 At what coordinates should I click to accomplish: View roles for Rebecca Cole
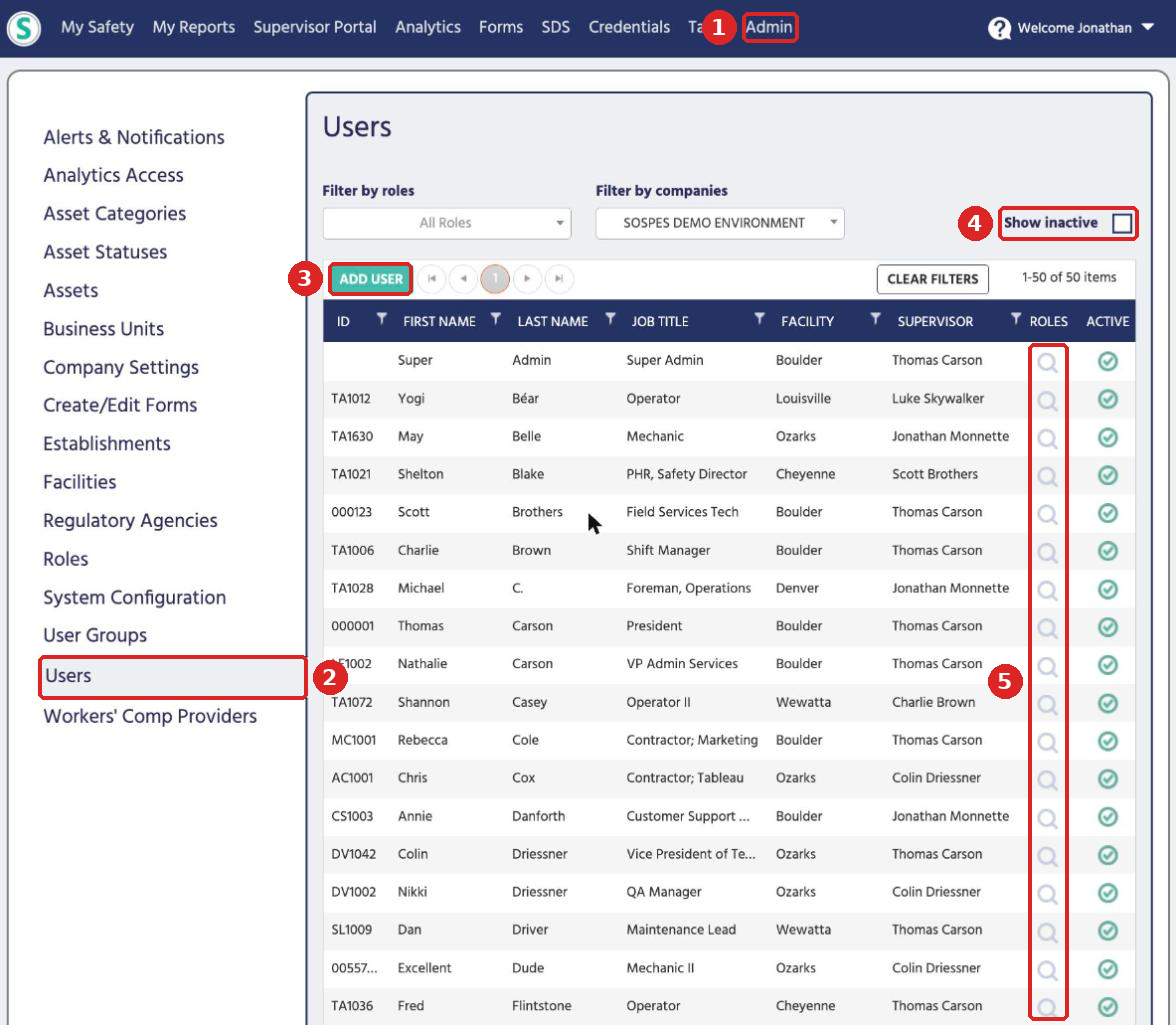(1048, 742)
